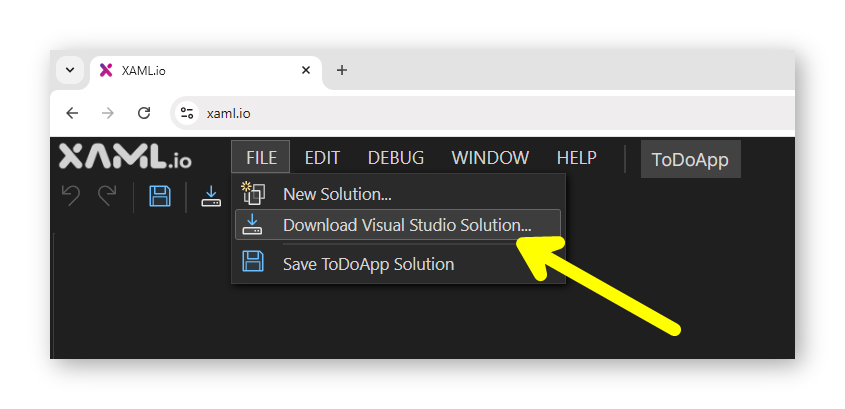Reload the xaml.io page
The width and height of the screenshot is (845, 409).
(x=144, y=113)
